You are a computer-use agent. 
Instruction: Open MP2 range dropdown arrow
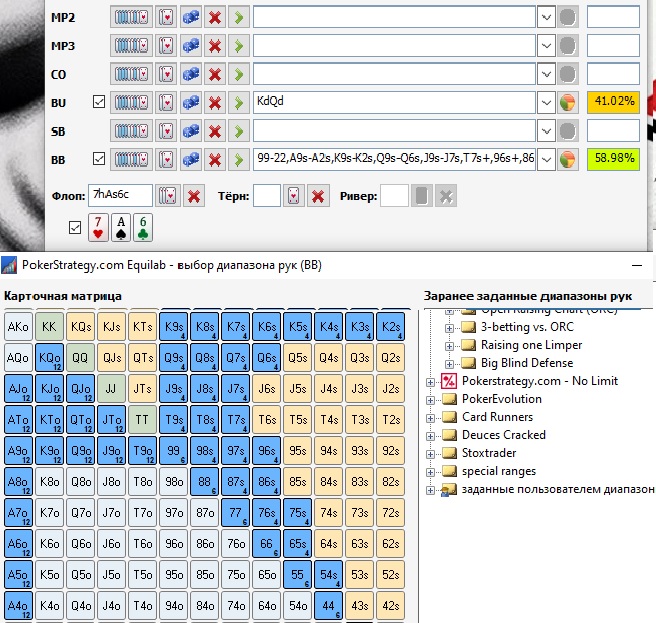[x=546, y=18]
